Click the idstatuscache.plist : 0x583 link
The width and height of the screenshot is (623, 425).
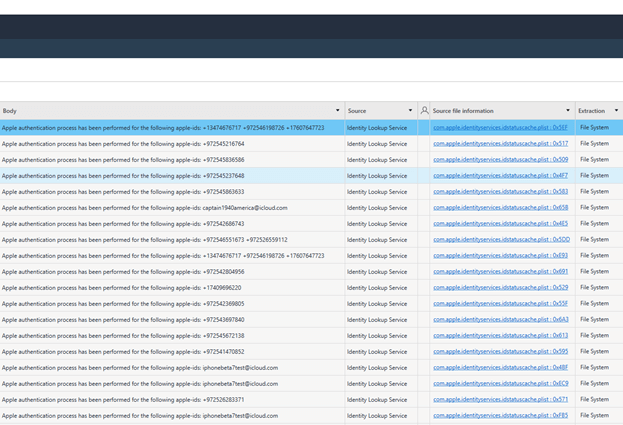[x=500, y=192]
